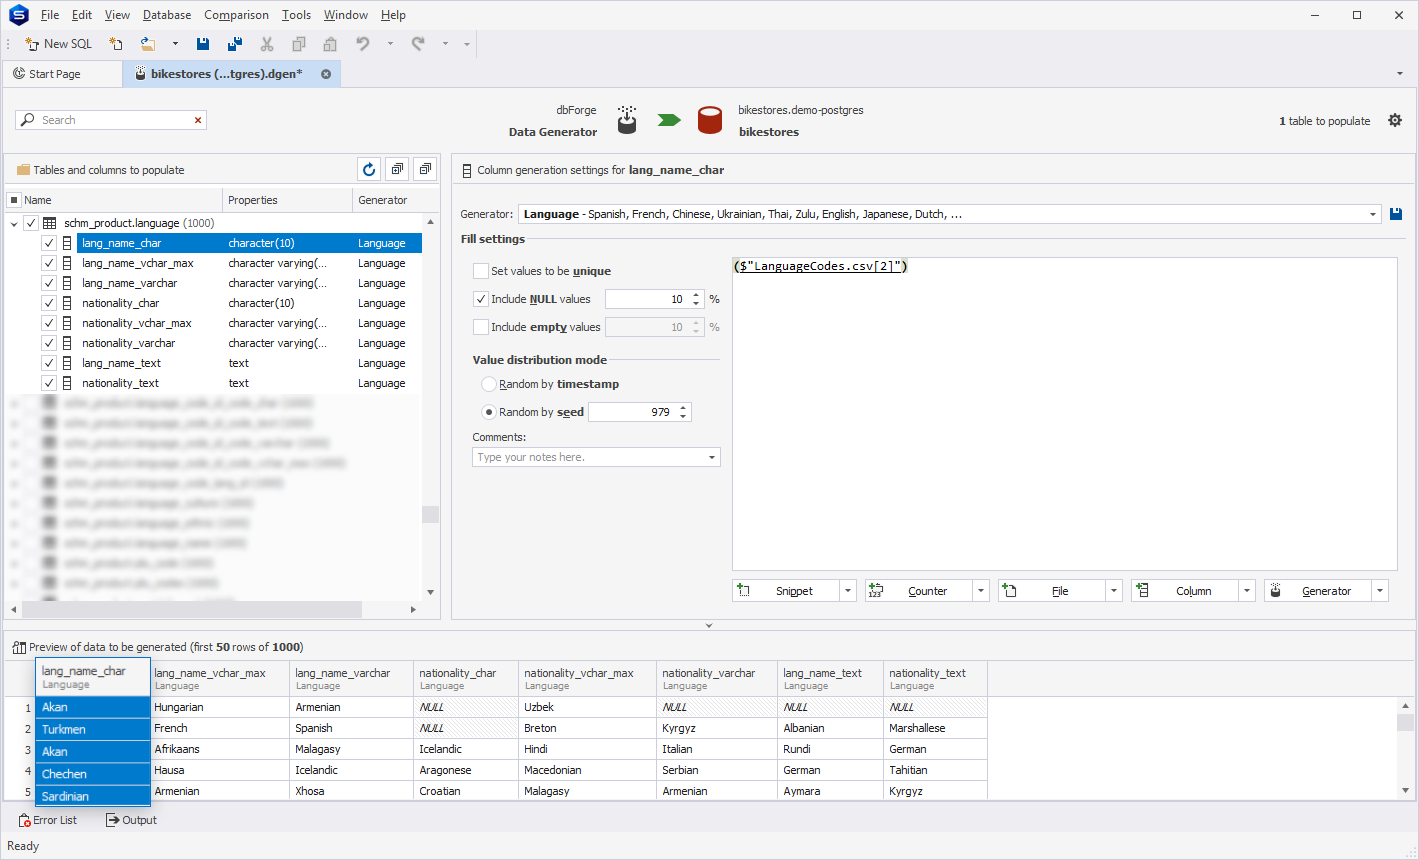Click the Search input field
The height and width of the screenshot is (860, 1419).
coord(110,120)
